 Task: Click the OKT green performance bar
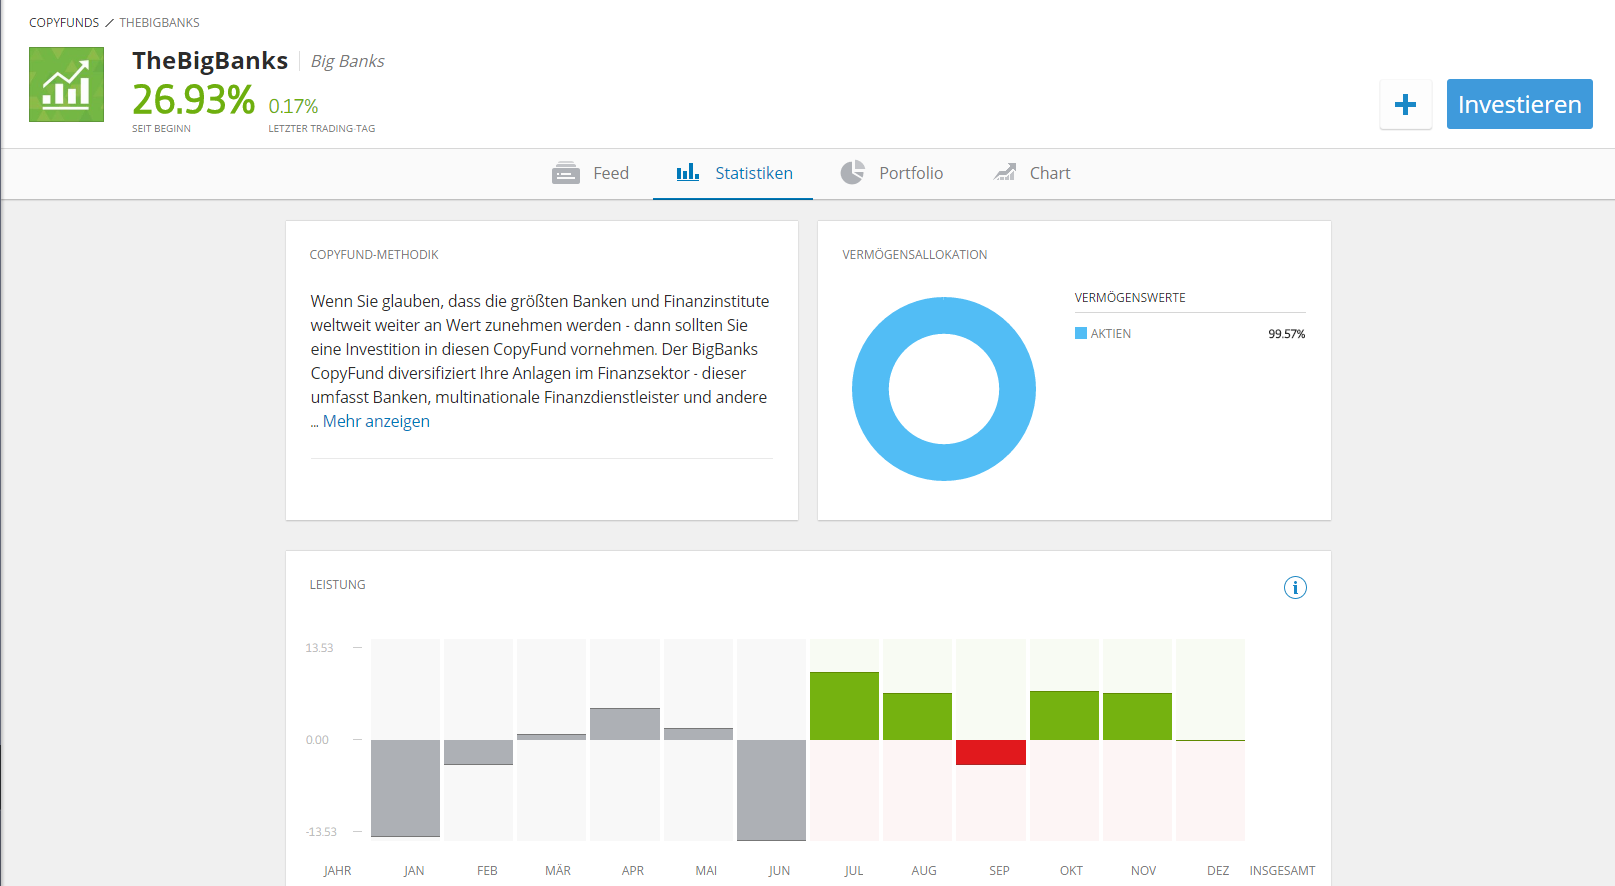click(x=1064, y=715)
